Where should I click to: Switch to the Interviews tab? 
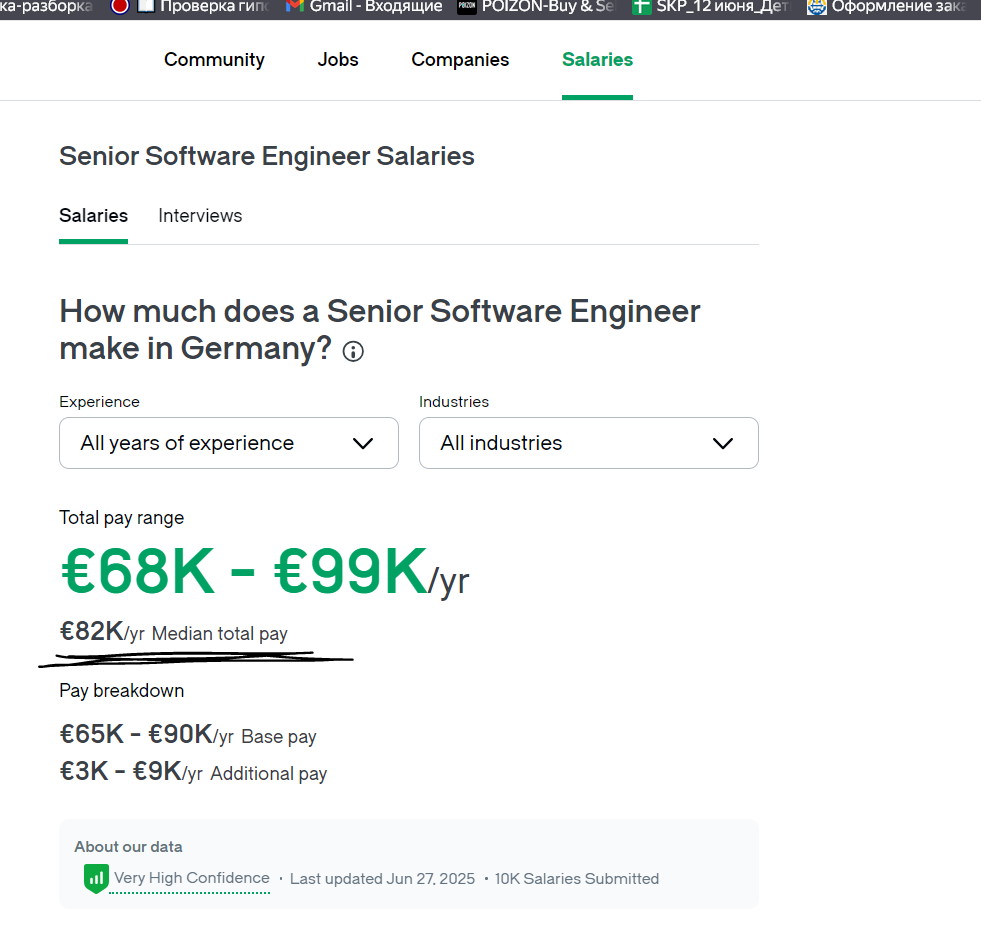pyautogui.click(x=200, y=216)
